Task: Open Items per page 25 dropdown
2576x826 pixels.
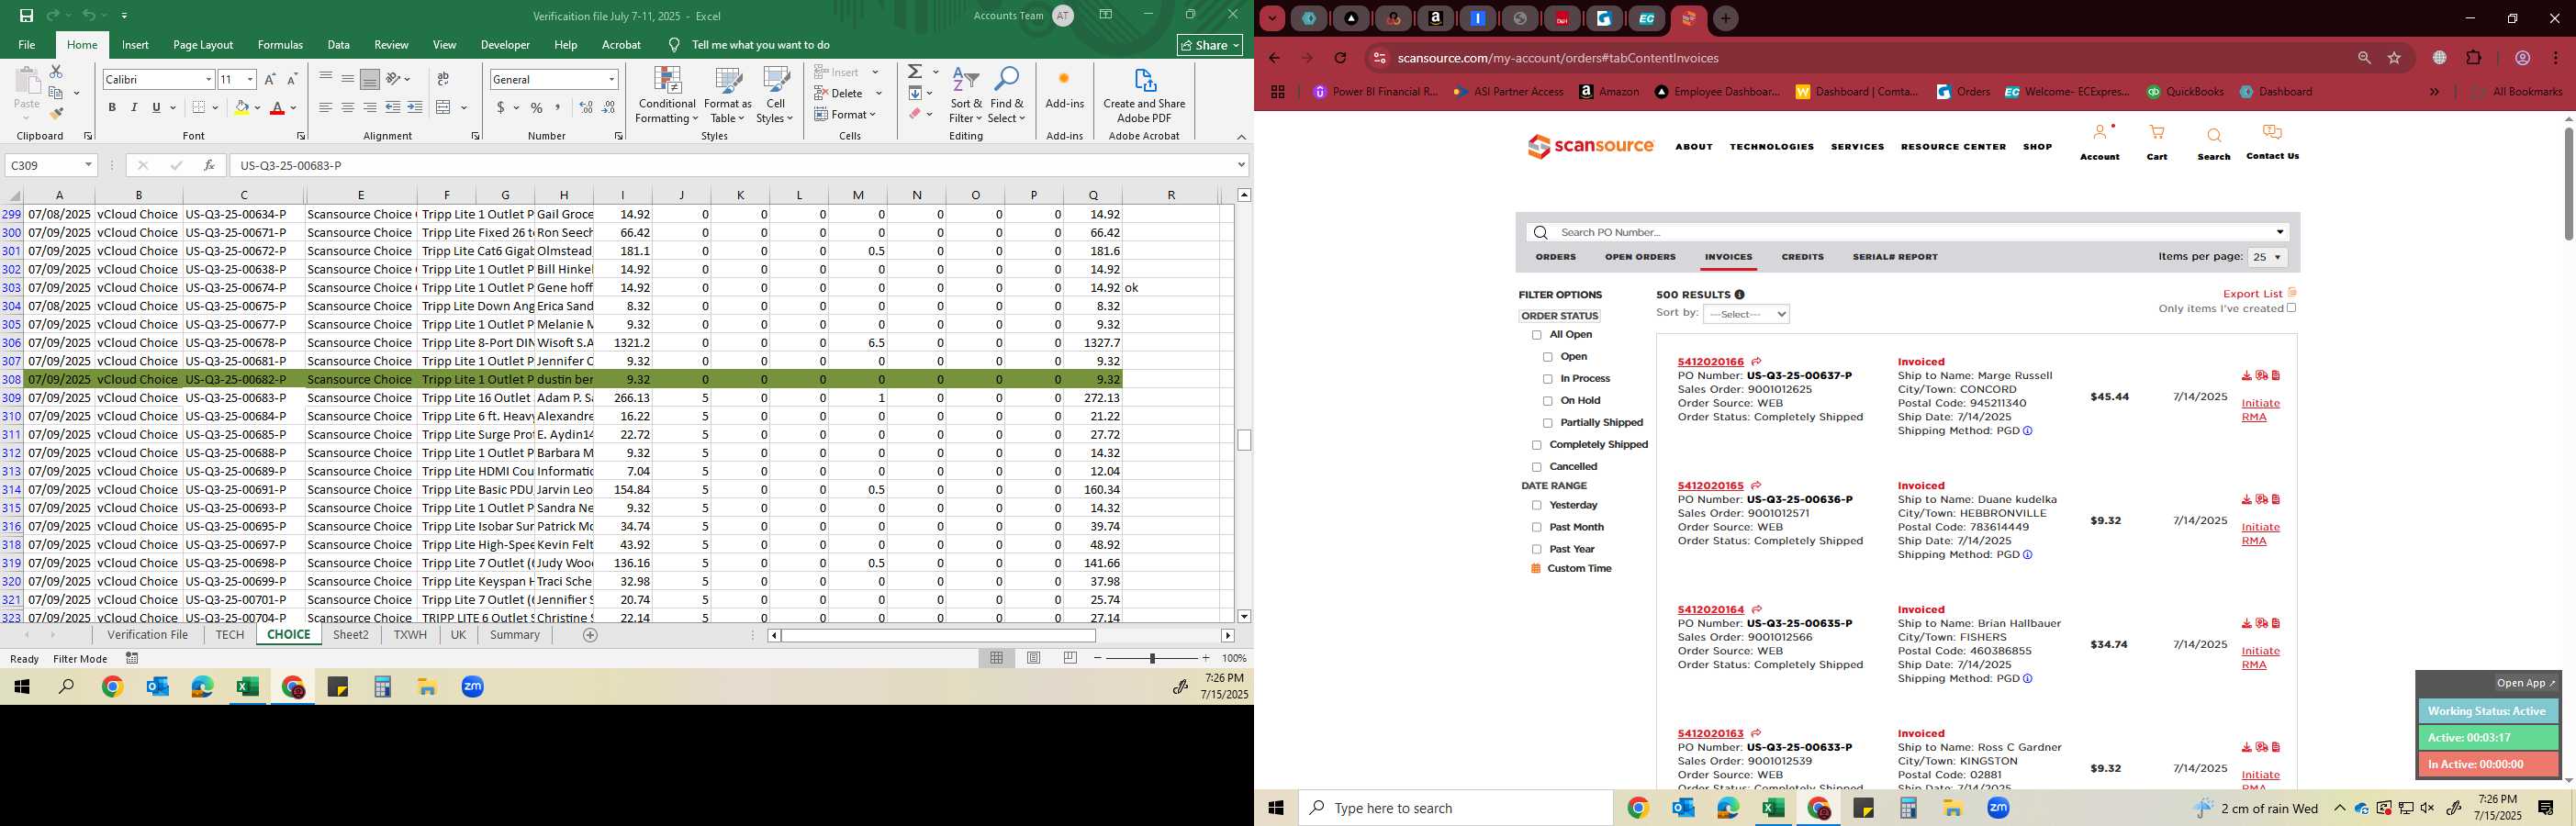Action: click(x=2267, y=258)
